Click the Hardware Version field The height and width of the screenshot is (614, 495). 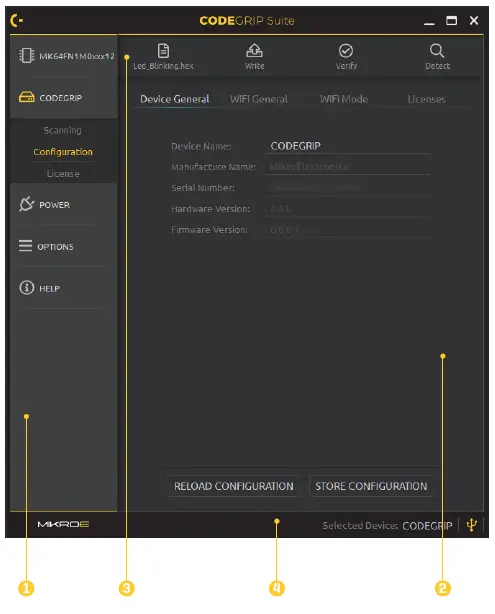click(348, 209)
